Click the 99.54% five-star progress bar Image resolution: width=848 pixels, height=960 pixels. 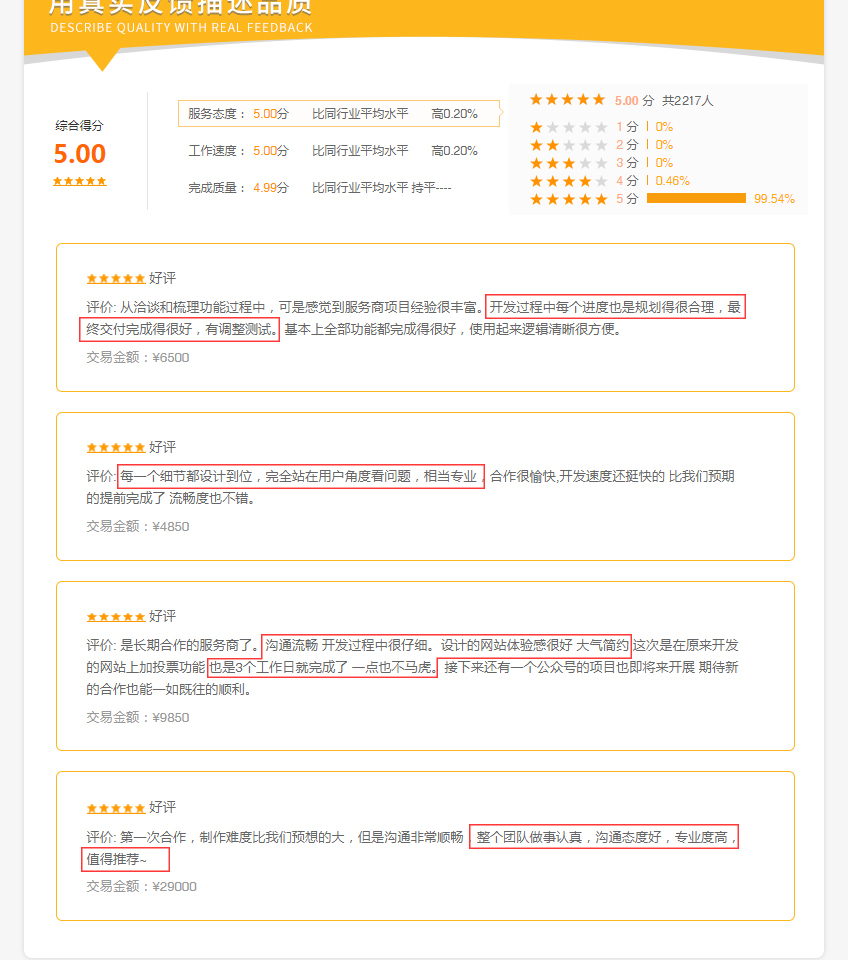(696, 198)
